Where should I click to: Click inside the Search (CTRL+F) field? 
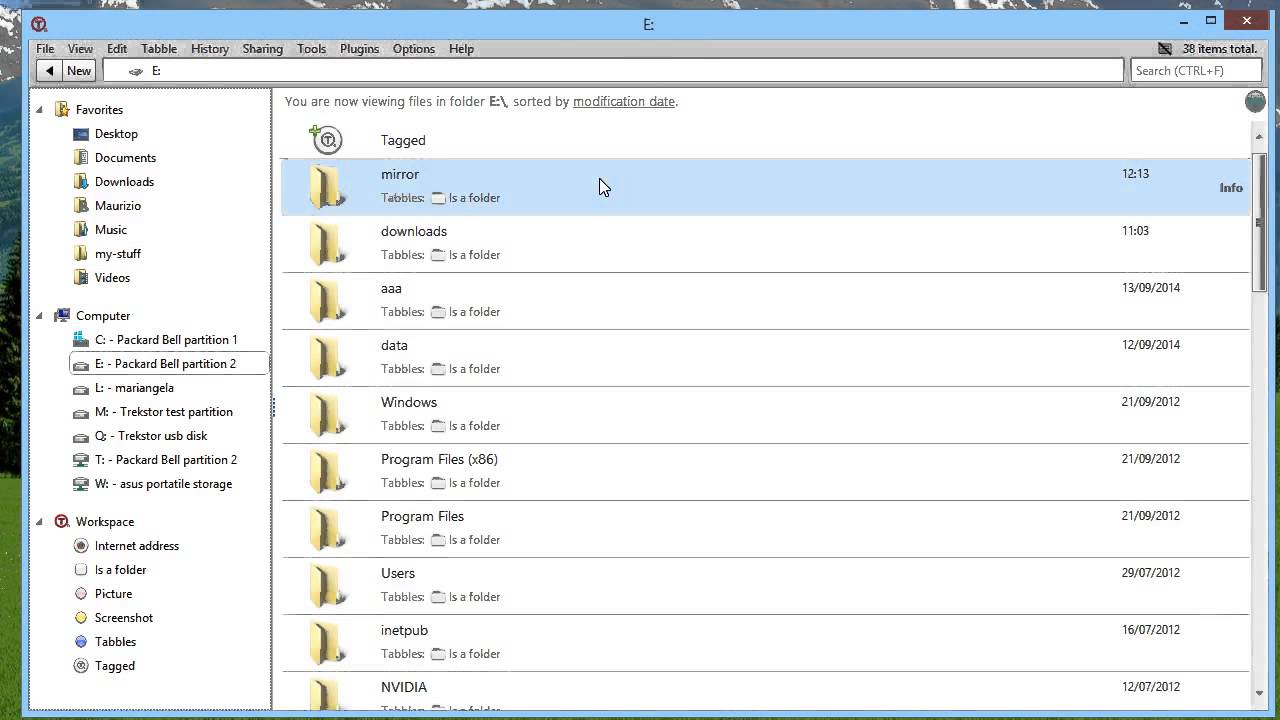1196,70
